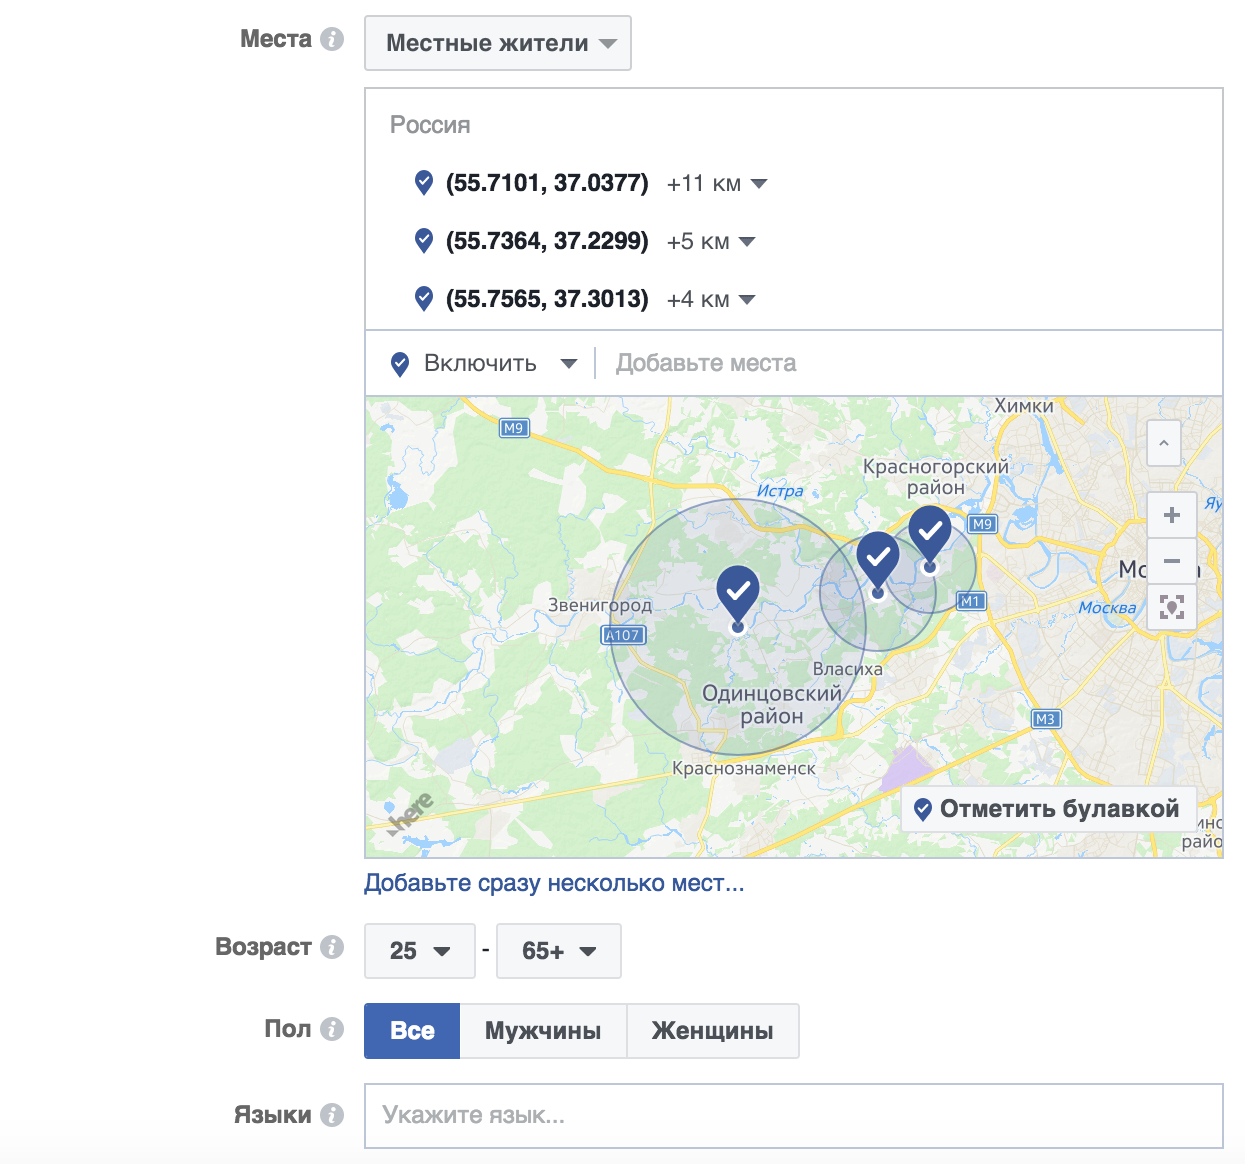Zoom out with the map minus button
The width and height of the screenshot is (1245, 1164).
pyautogui.click(x=1172, y=561)
